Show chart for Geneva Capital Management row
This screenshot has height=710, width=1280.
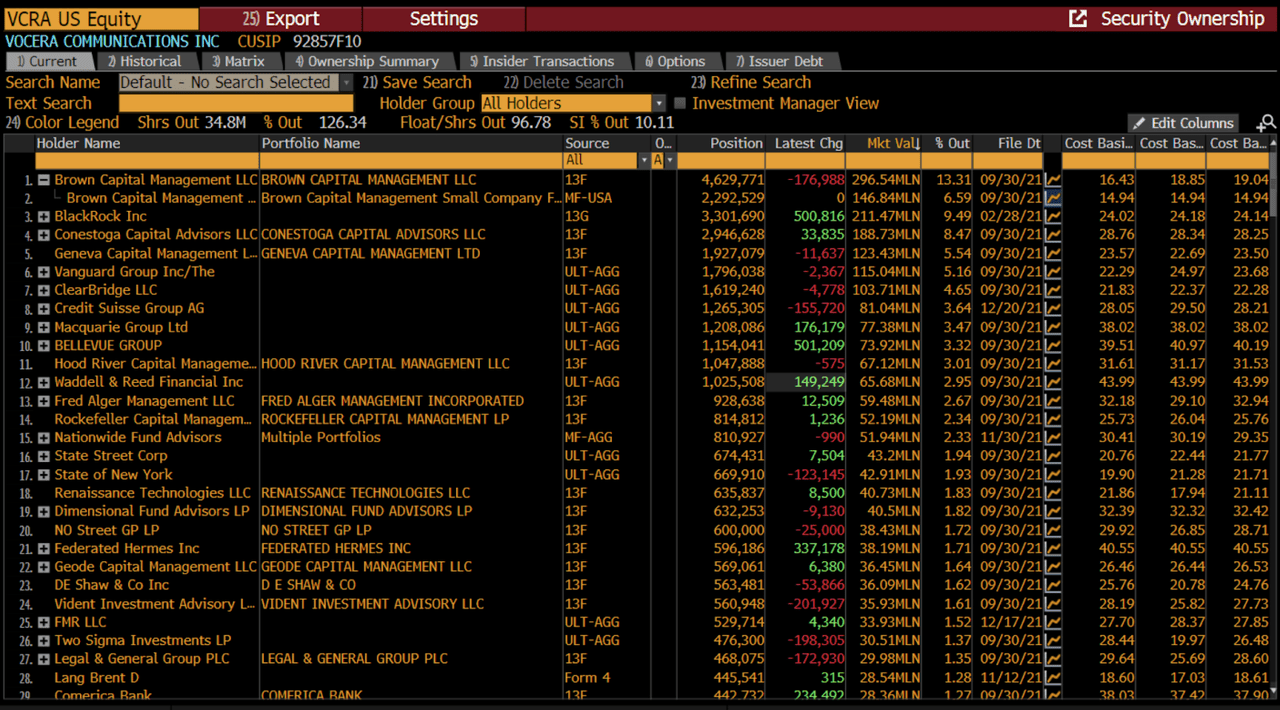[x=1053, y=253]
